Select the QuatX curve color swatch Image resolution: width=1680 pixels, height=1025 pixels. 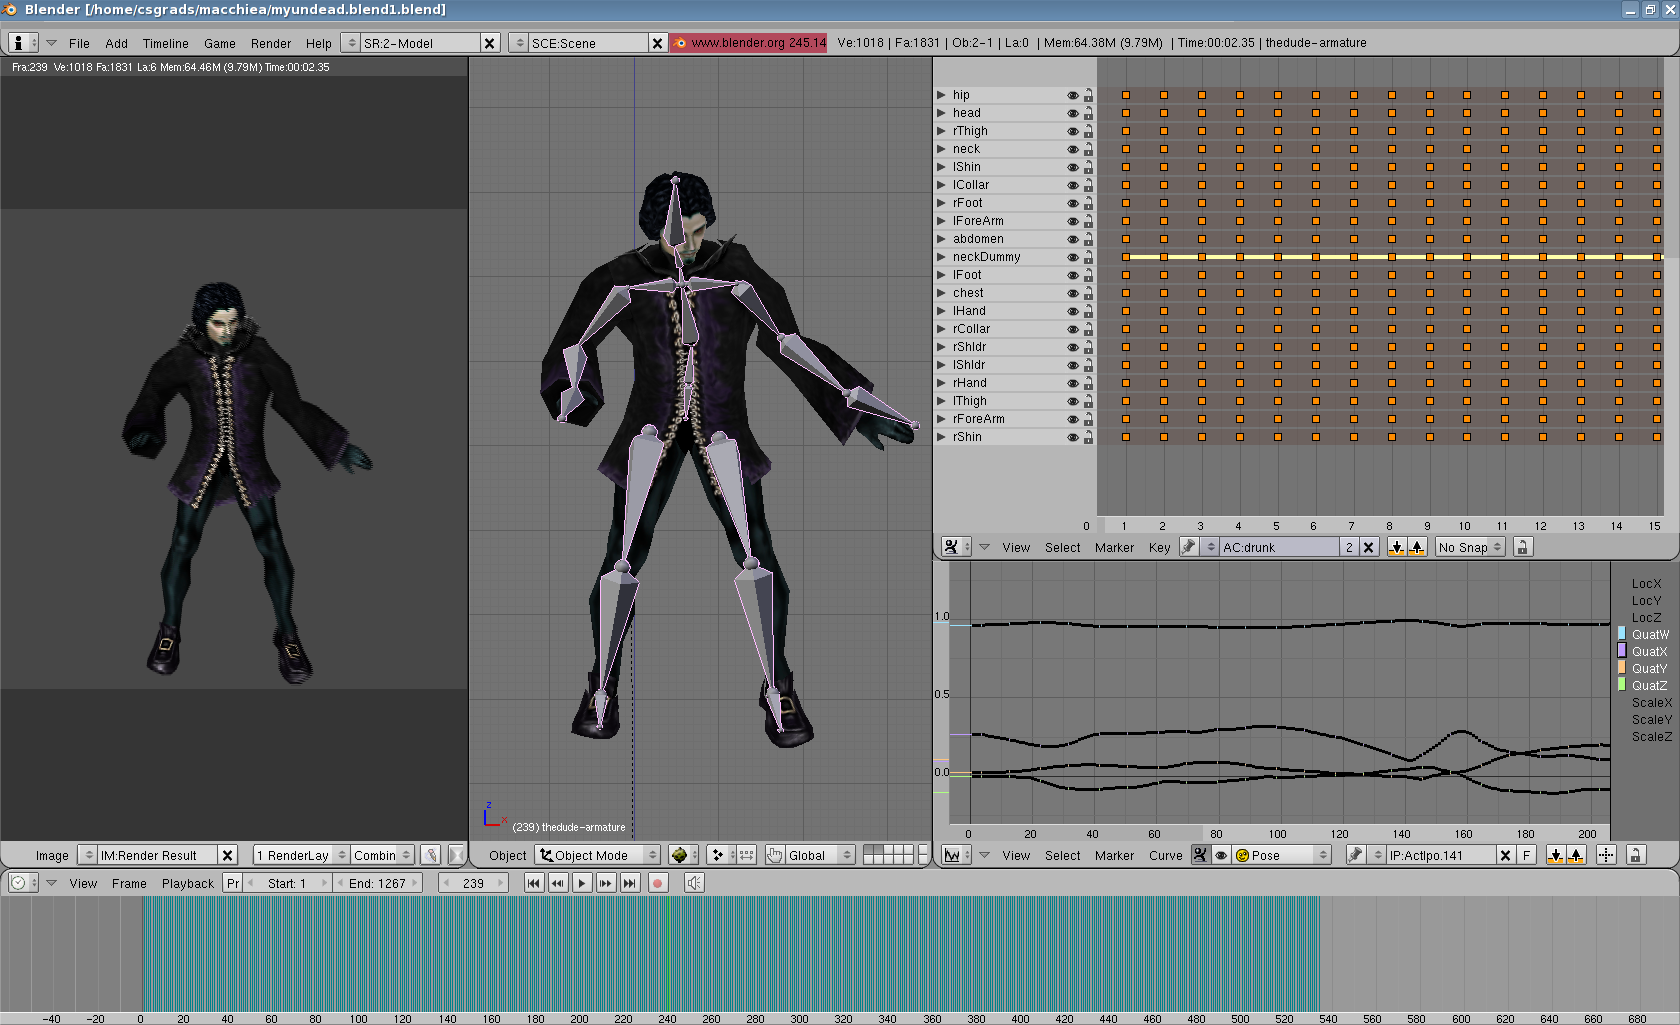[1622, 651]
